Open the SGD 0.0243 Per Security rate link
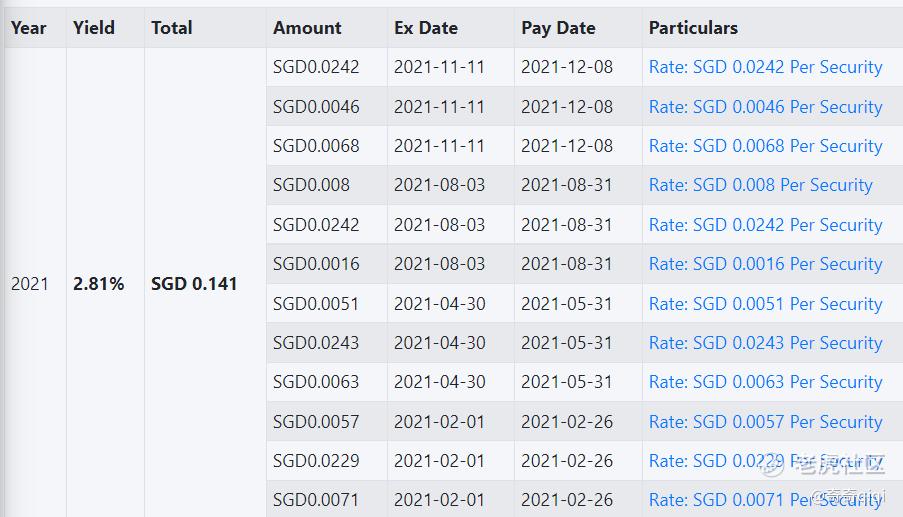 point(765,343)
